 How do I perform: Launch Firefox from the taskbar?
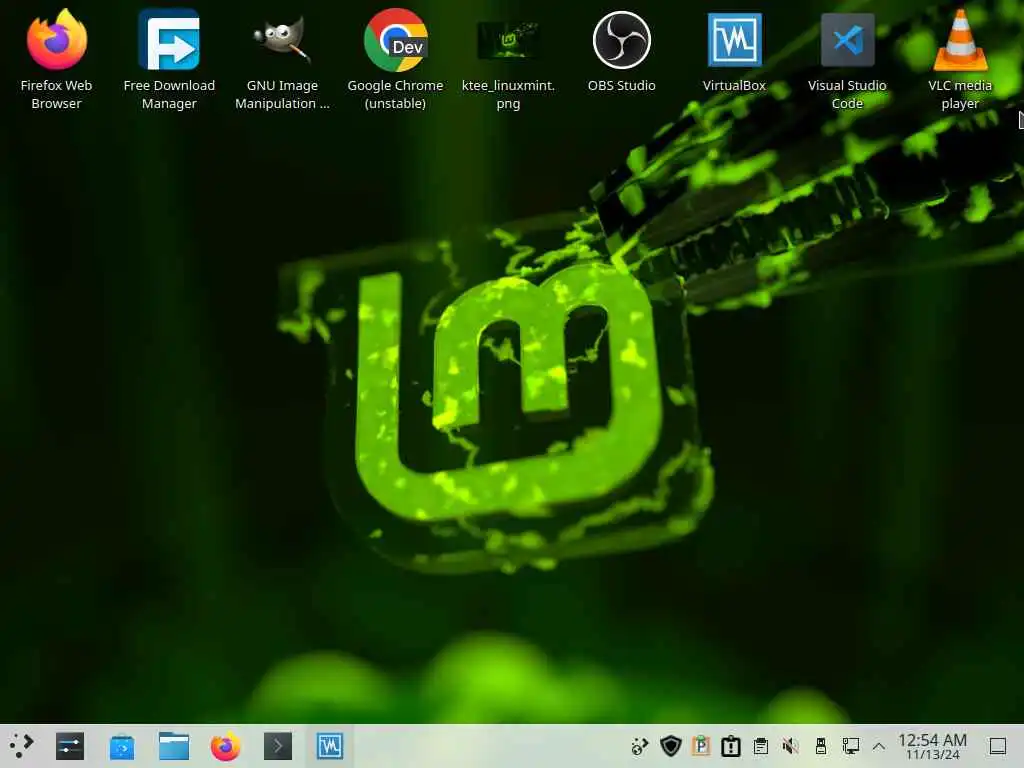tap(225, 746)
